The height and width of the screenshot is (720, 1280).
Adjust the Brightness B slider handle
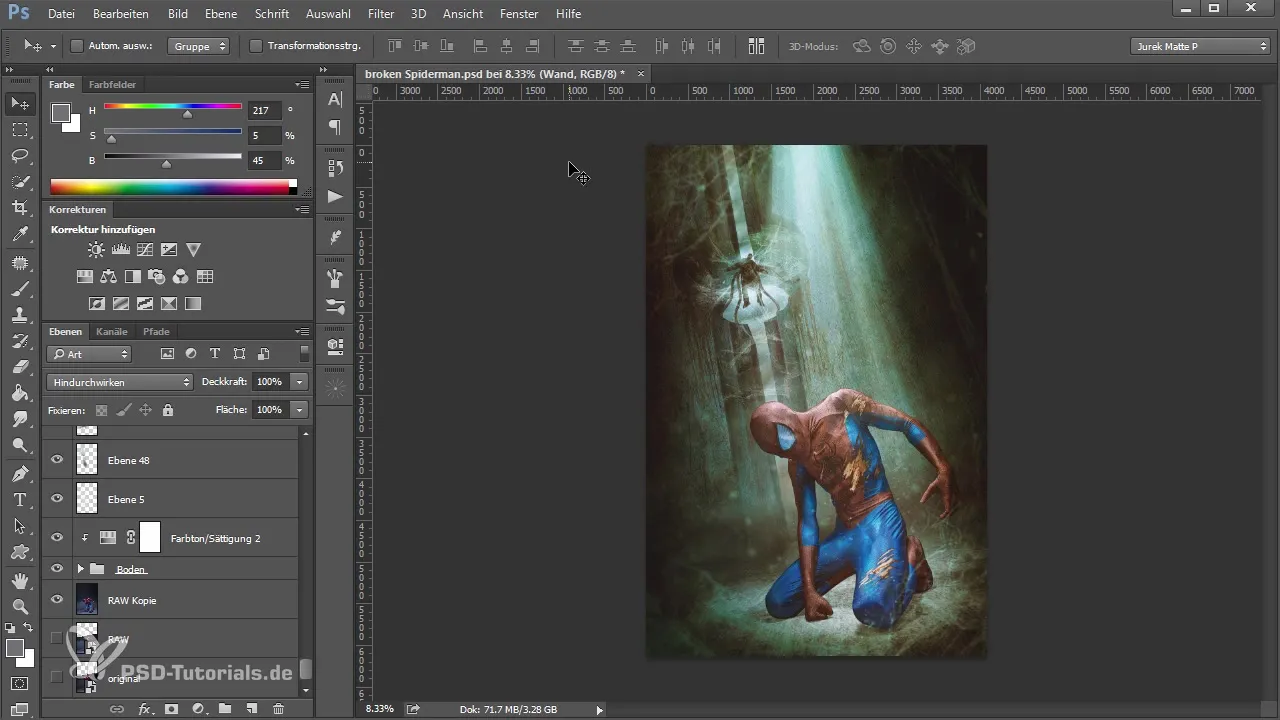point(166,164)
